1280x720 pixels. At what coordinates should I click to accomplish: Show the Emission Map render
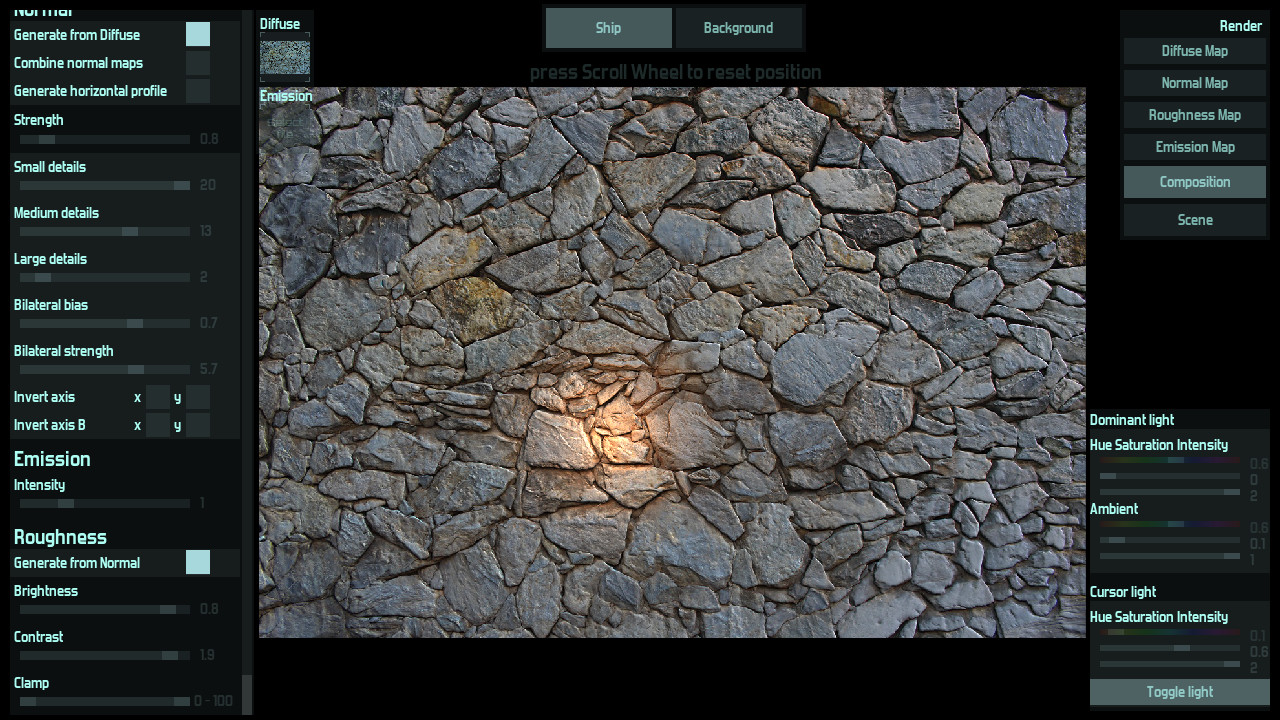(x=1194, y=147)
